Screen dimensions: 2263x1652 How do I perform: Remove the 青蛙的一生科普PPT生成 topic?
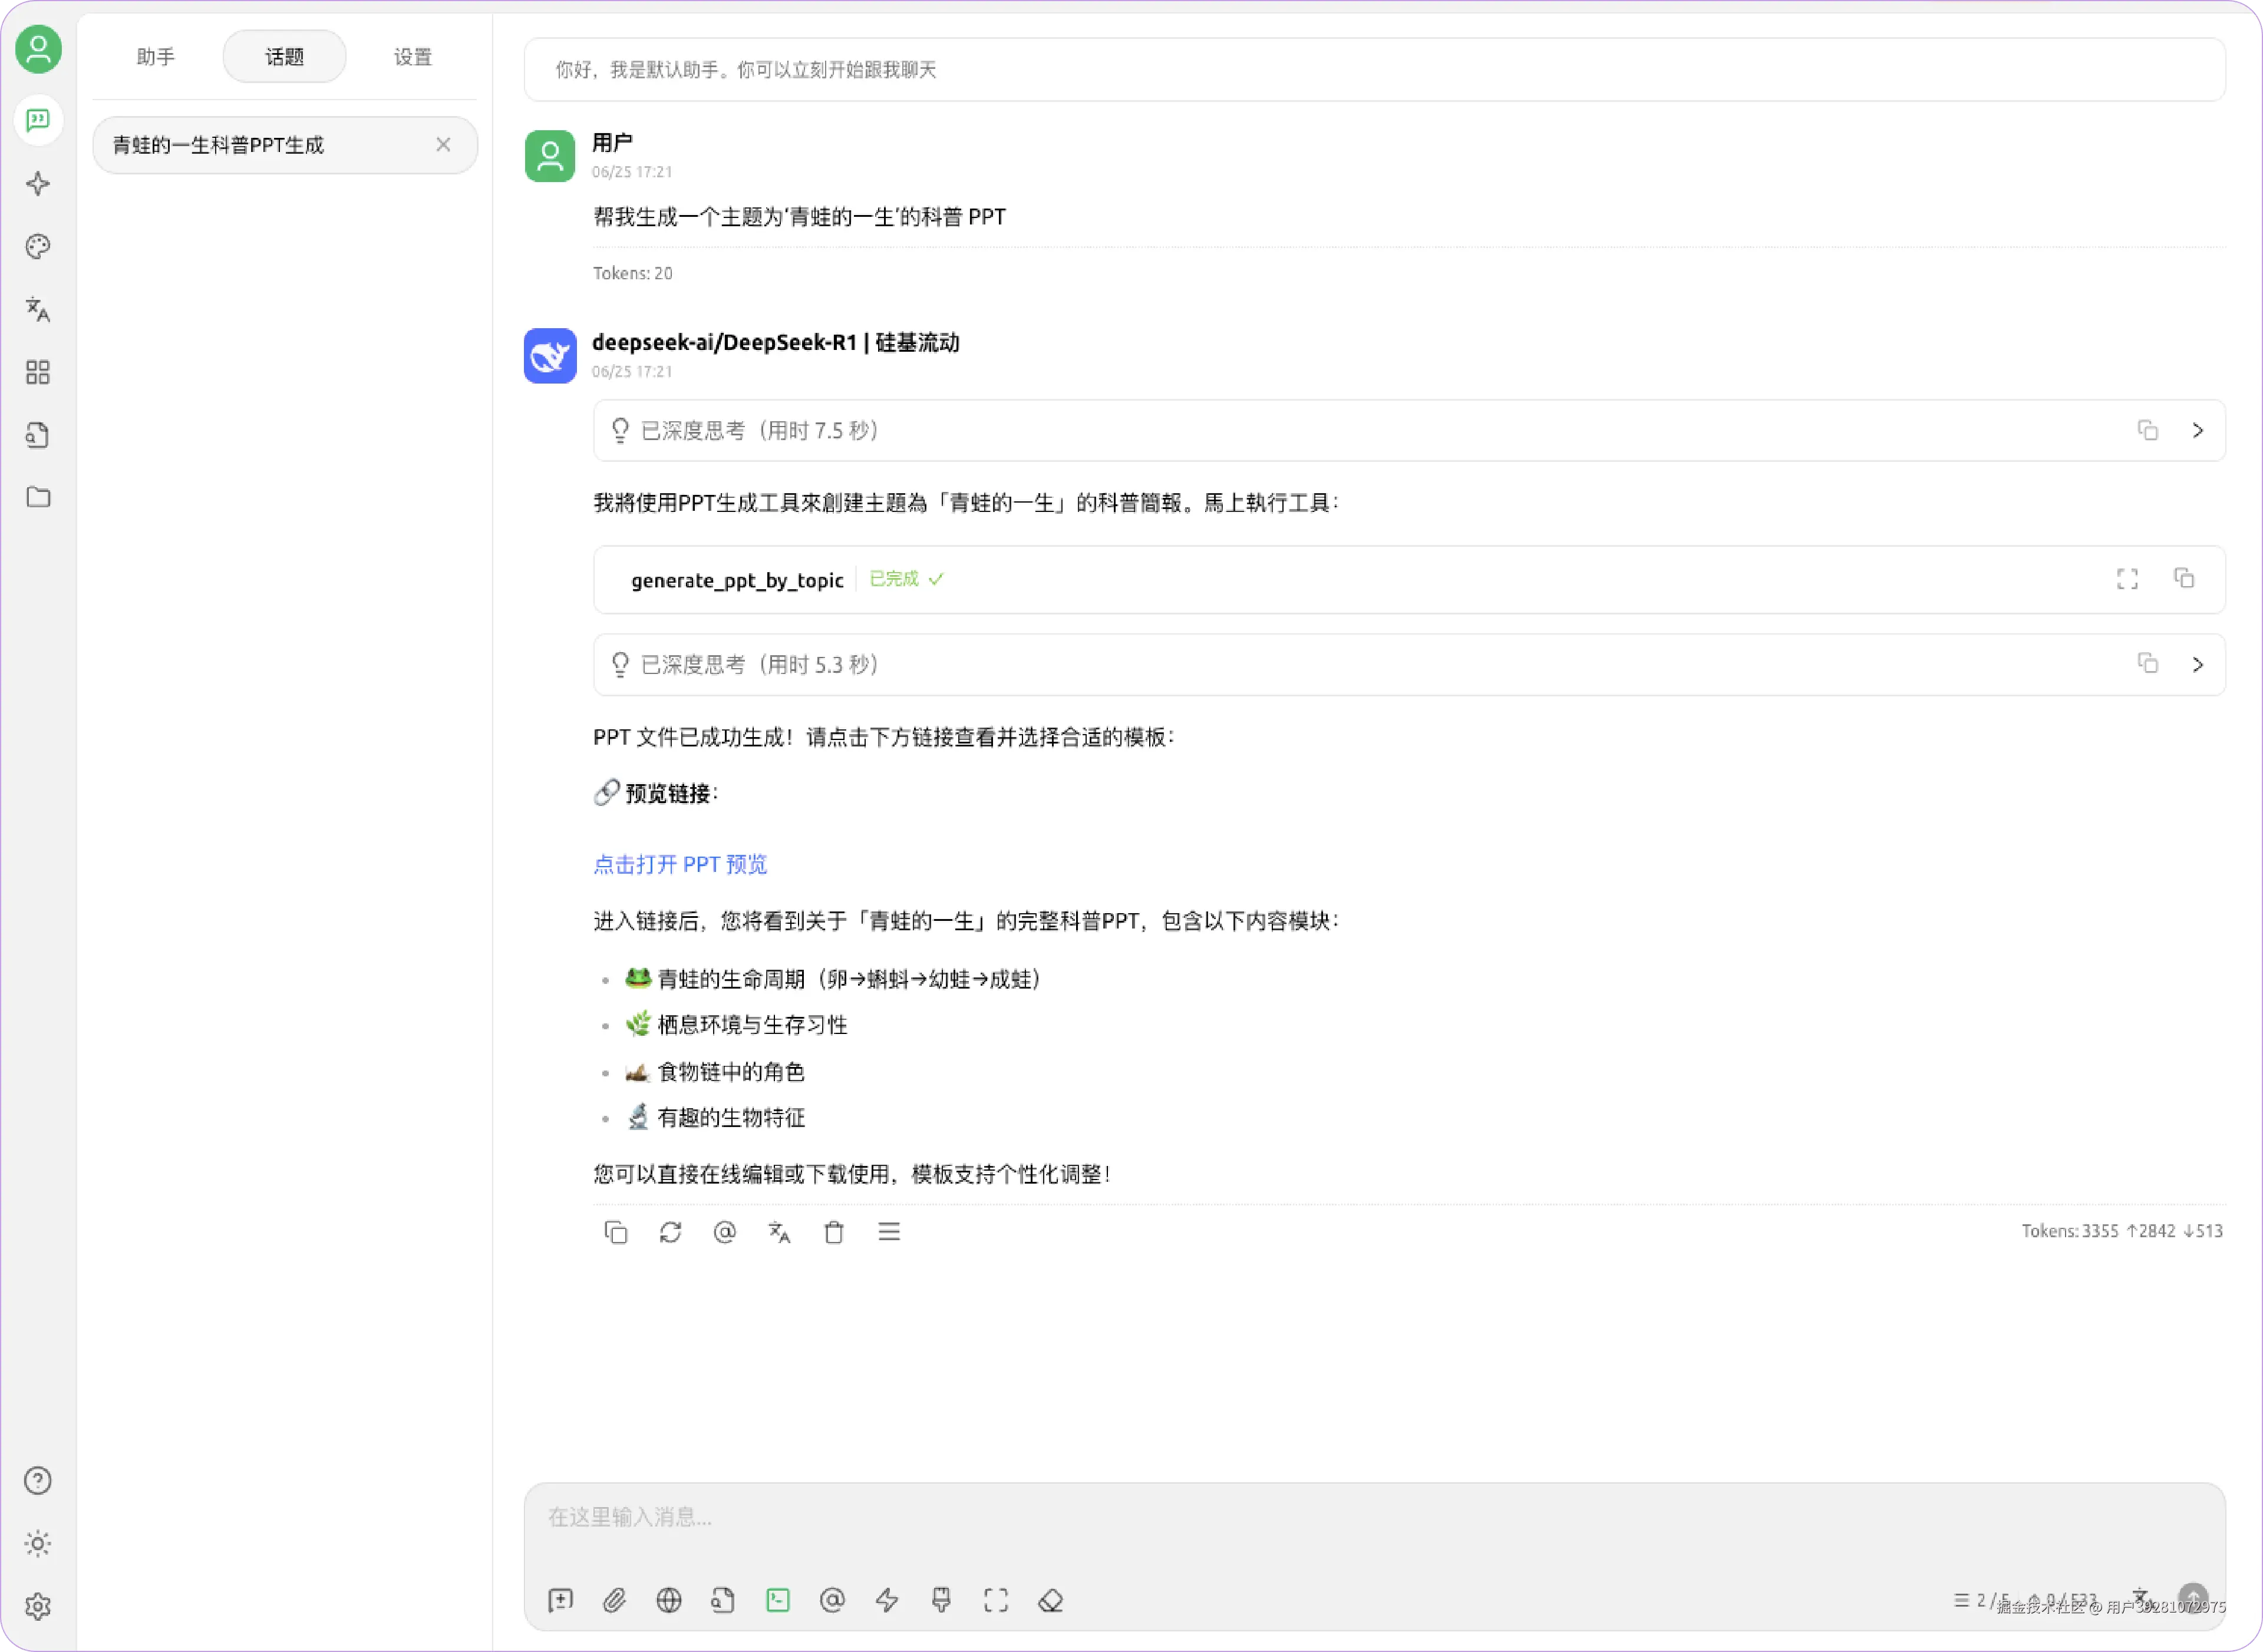tap(443, 145)
